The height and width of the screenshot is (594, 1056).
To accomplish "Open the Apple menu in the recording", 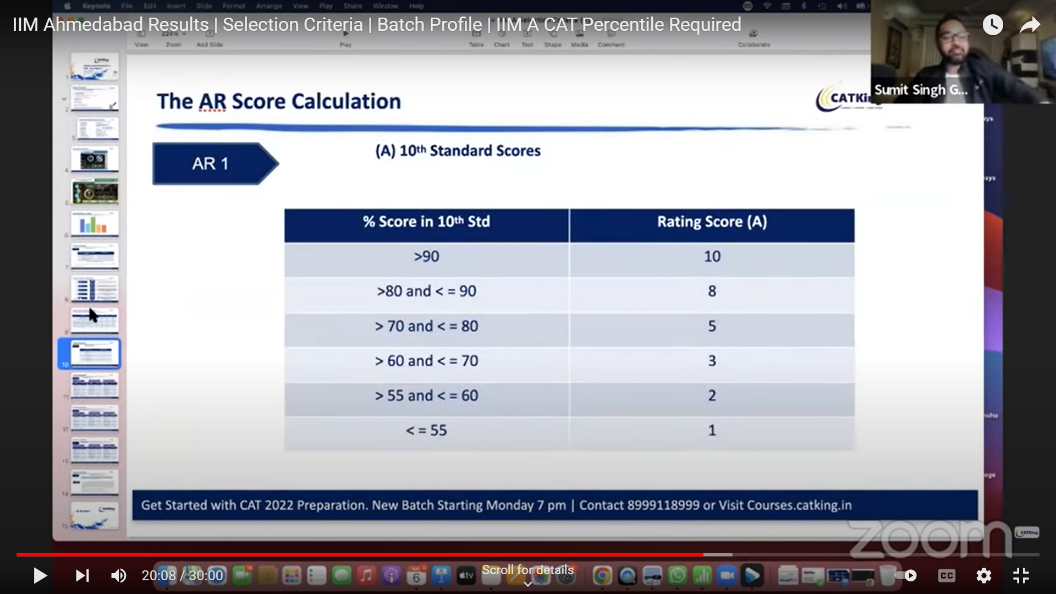I will pyautogui.click(x=67, y=6).
